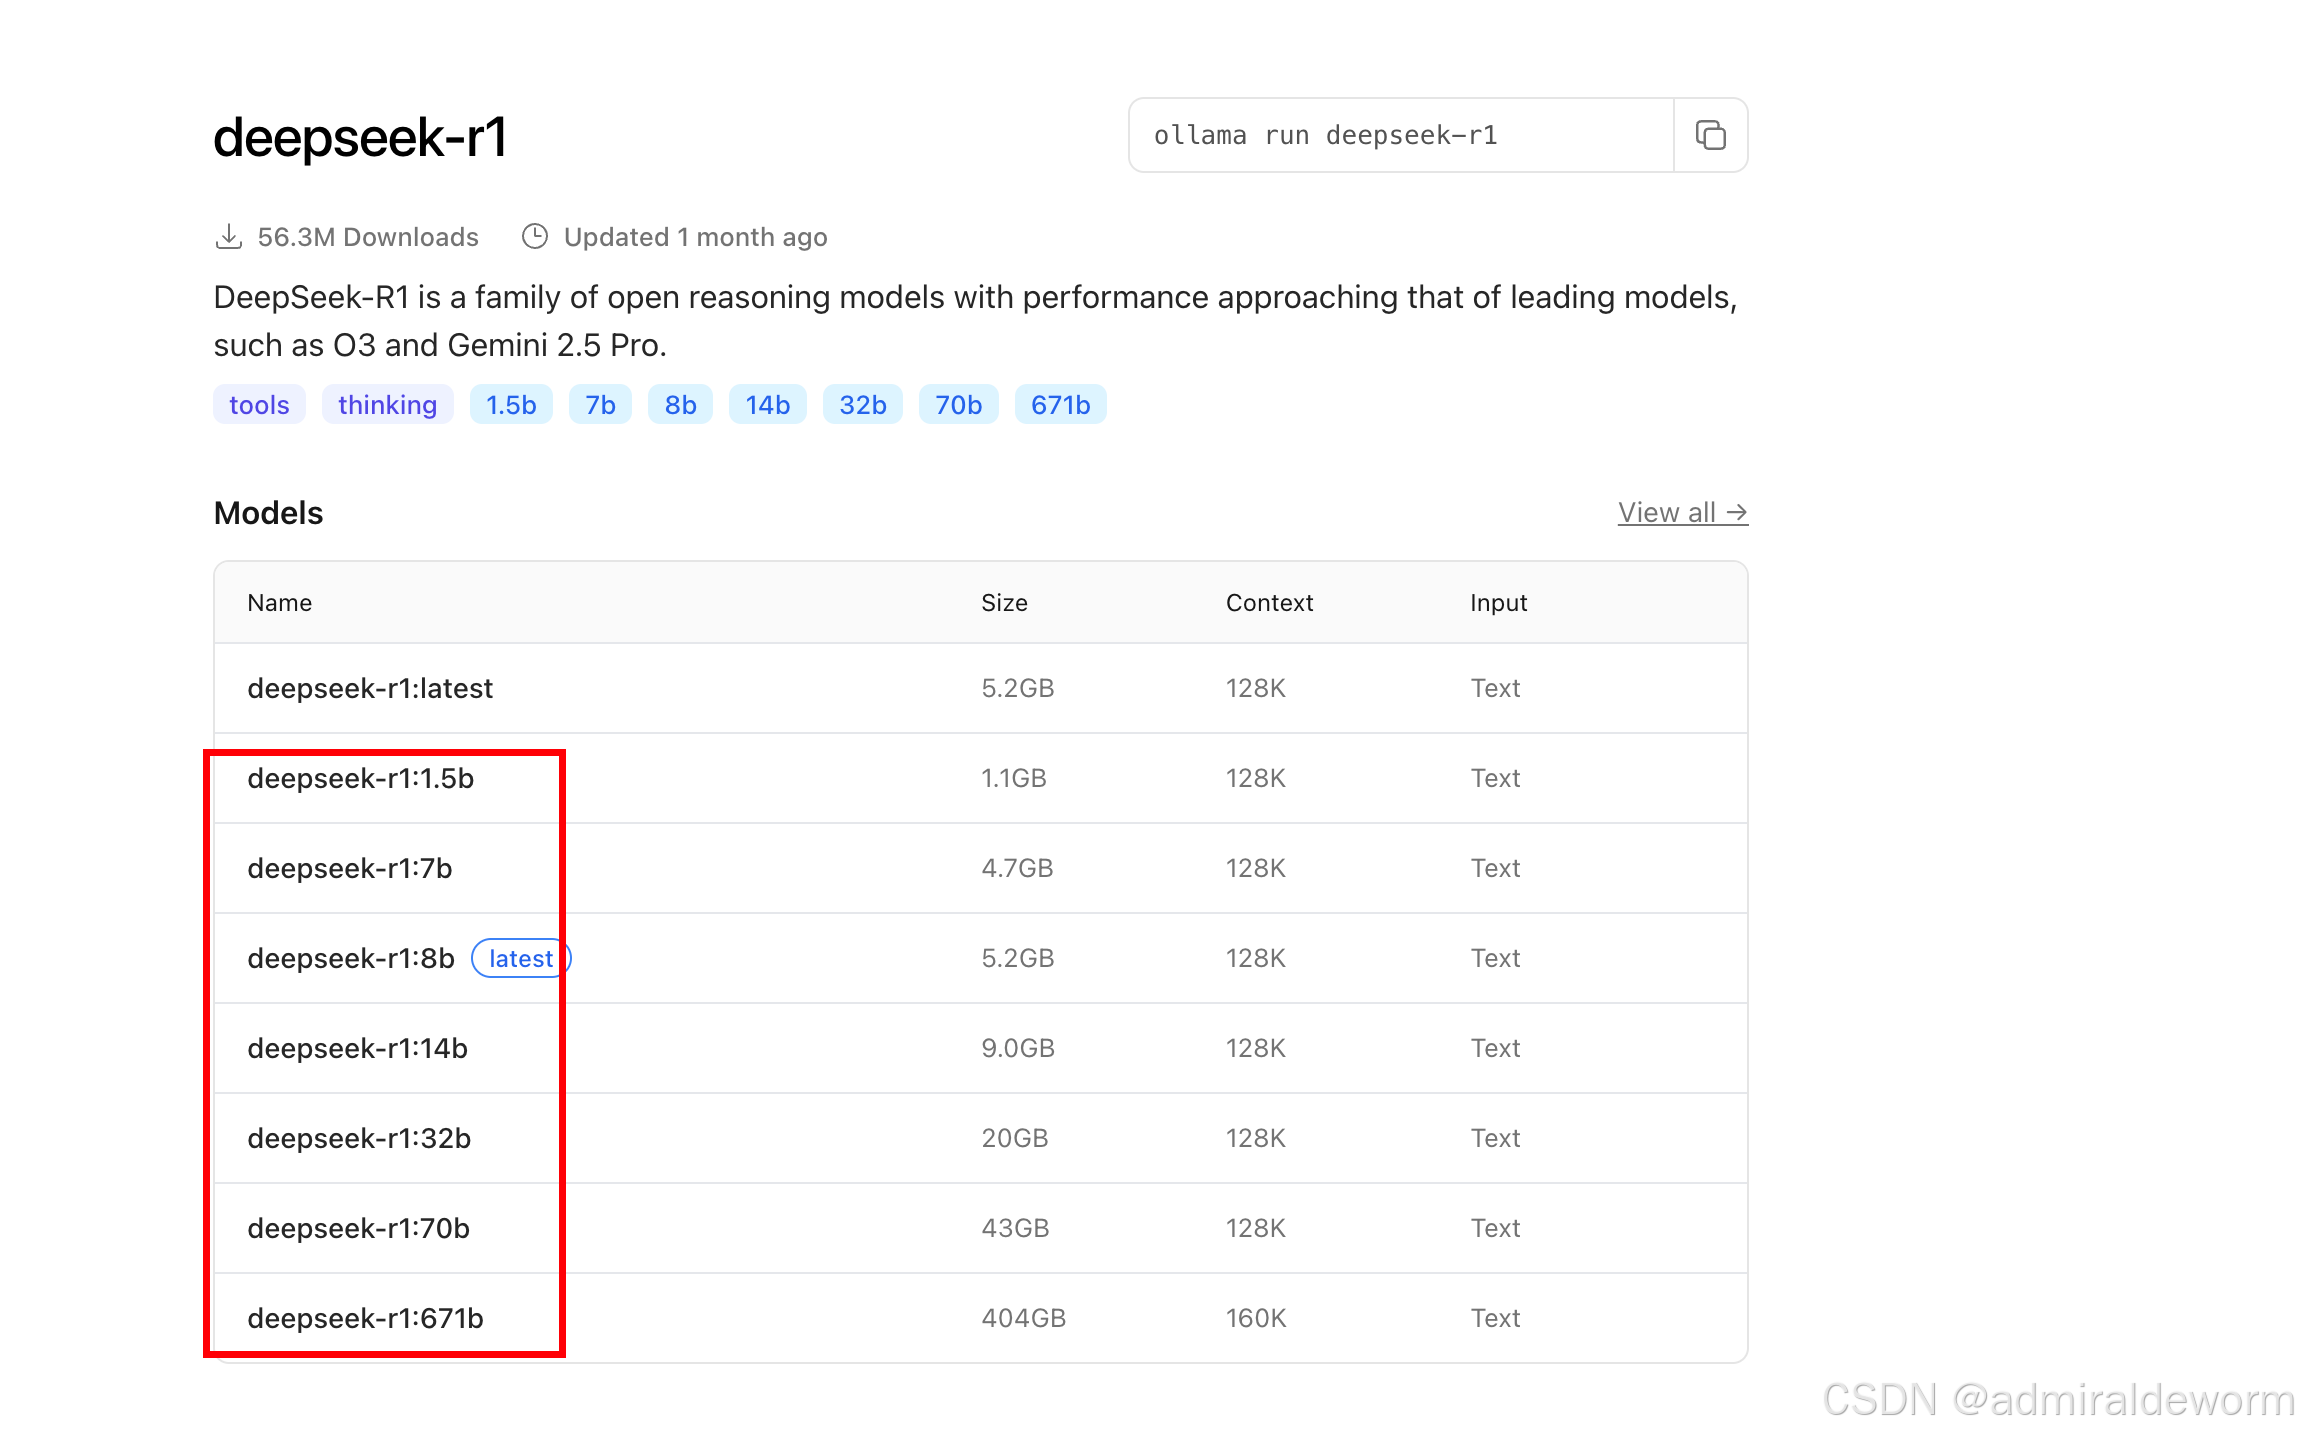Image resolution: width=2300 pixels, height=1438 pixels.
Task: Open deepseek-r1:1.5b model
Action: click(361, 779)
